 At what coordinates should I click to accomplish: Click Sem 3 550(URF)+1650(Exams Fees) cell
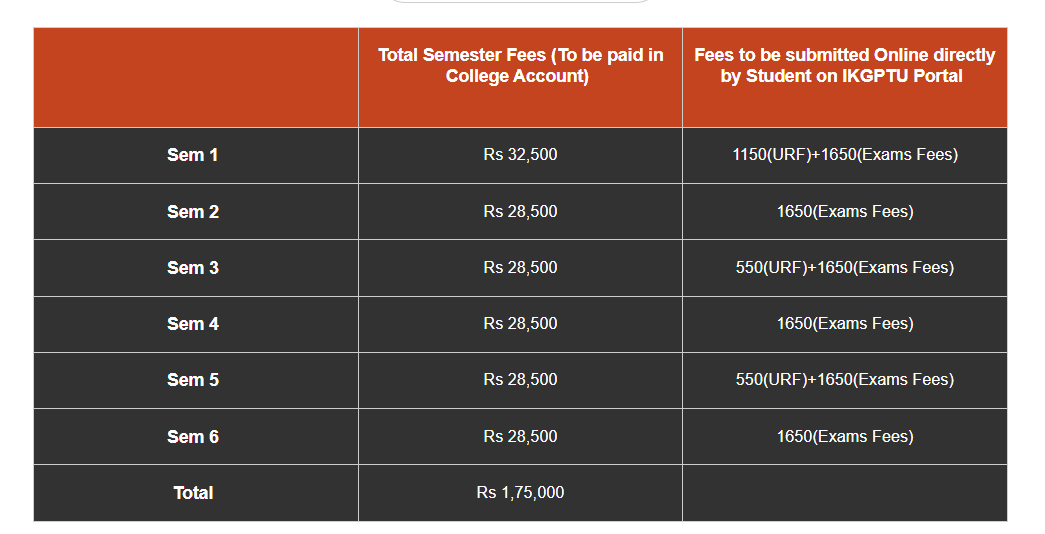[x=844, y=268]
